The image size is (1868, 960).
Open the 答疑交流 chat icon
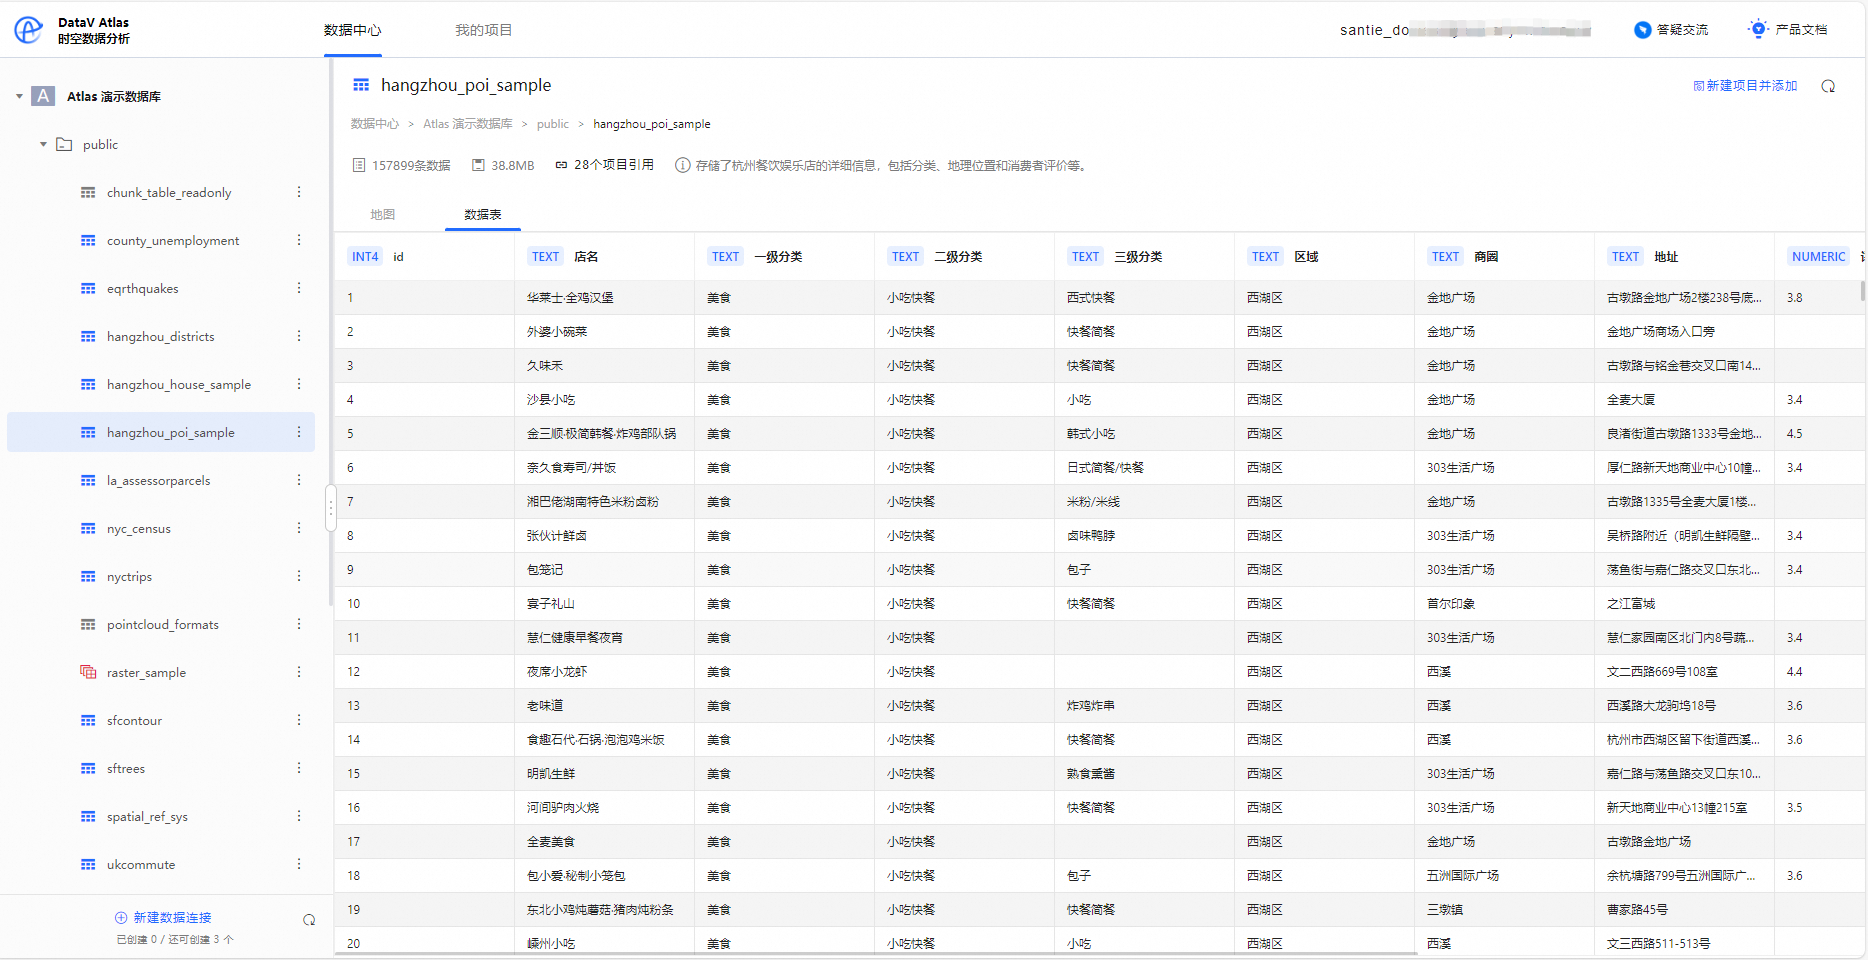tap(1642, 30)
